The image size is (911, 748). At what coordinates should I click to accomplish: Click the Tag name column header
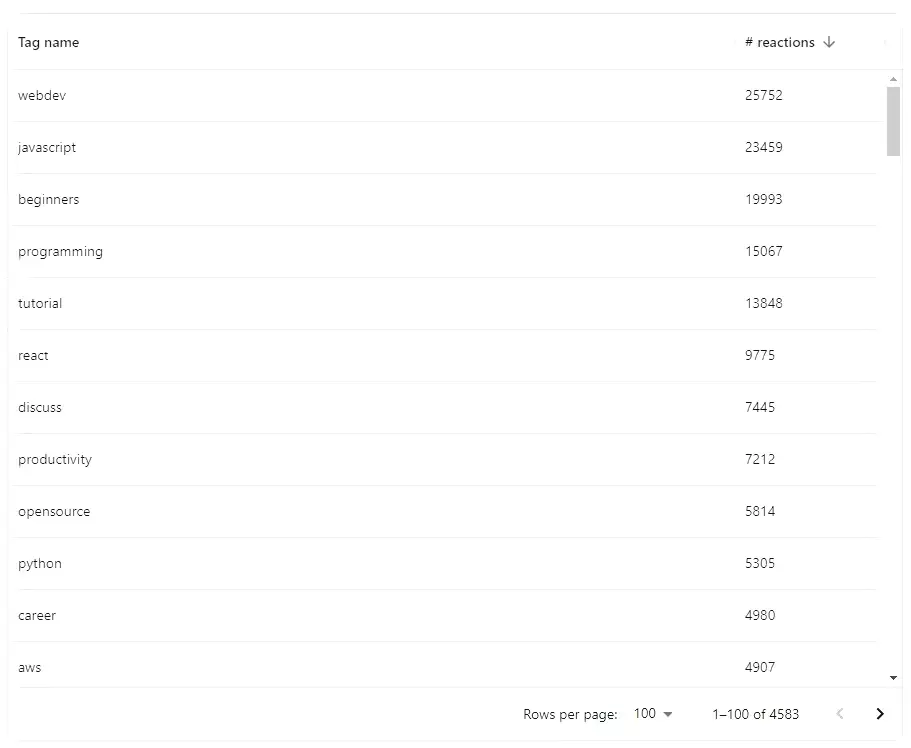coord(48,42)
